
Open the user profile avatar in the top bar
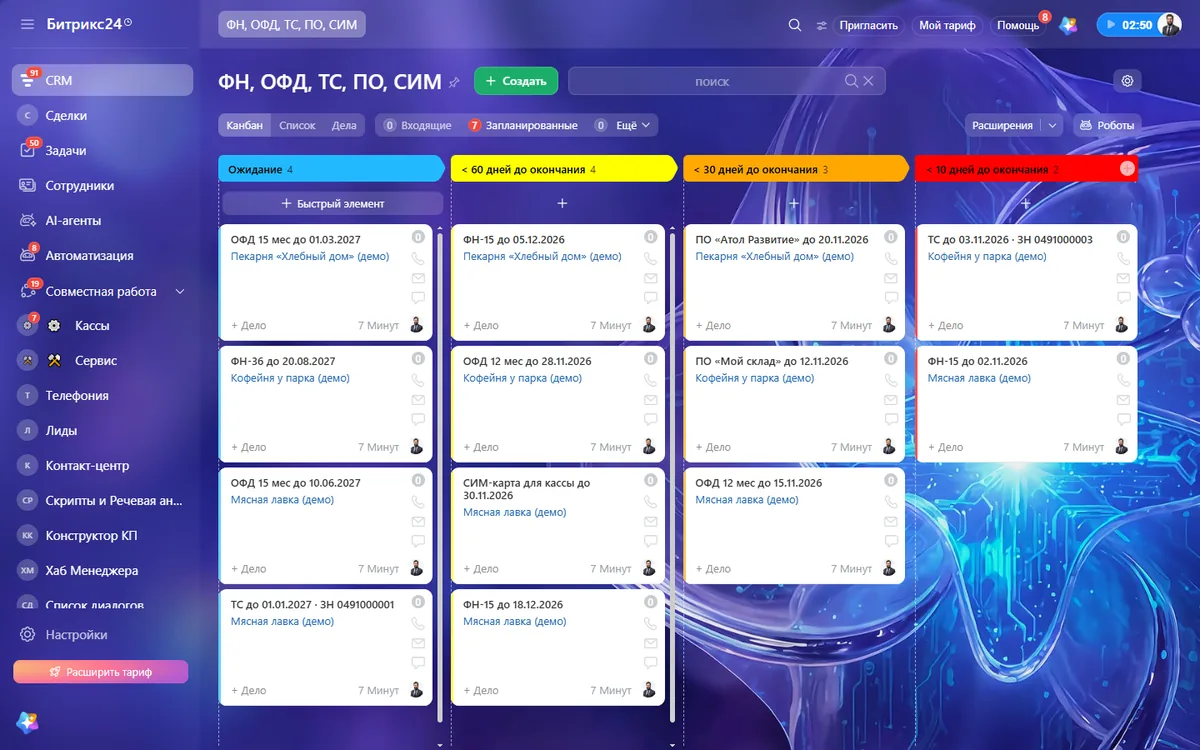pyautogui.click(x=1169, y=25)
